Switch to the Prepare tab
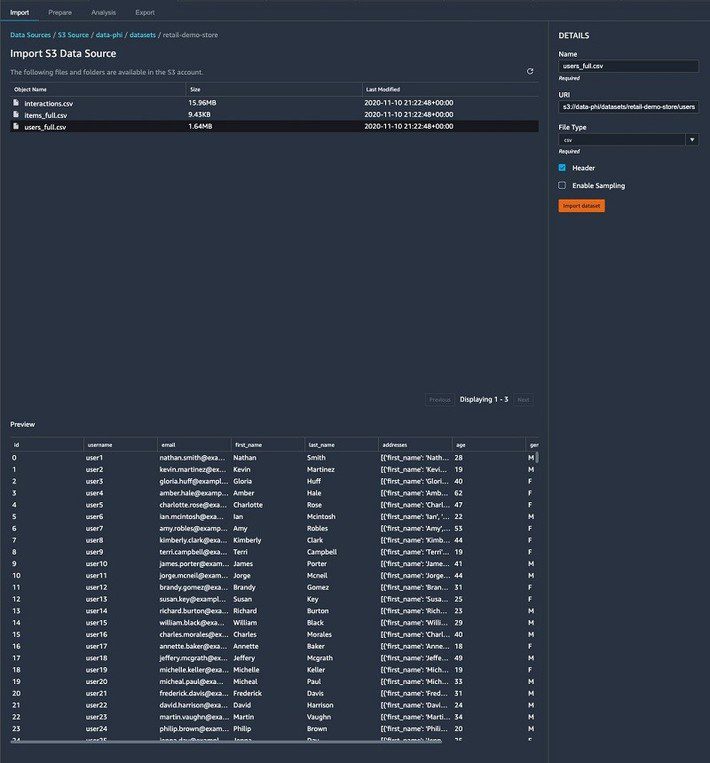710x763 pixels. (x=60, y=12)
